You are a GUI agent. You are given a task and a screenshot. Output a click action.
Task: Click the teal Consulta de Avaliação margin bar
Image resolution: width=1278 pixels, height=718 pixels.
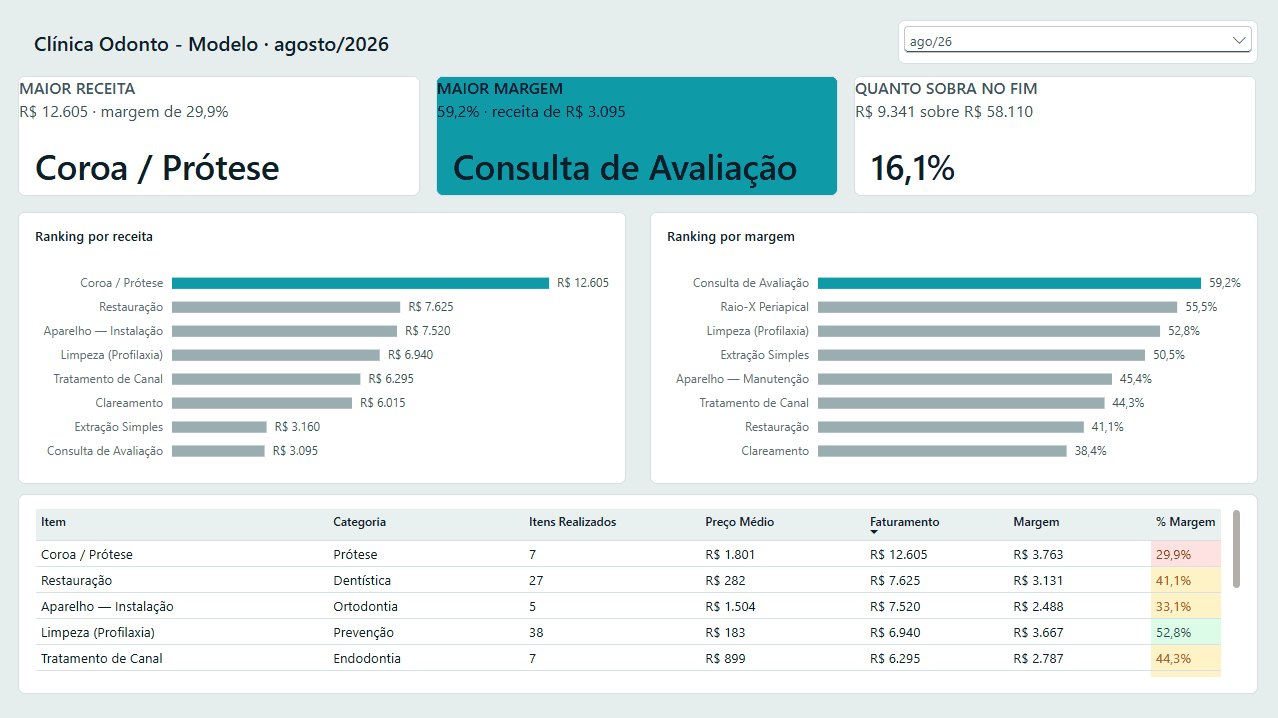tap(1009, 283)
